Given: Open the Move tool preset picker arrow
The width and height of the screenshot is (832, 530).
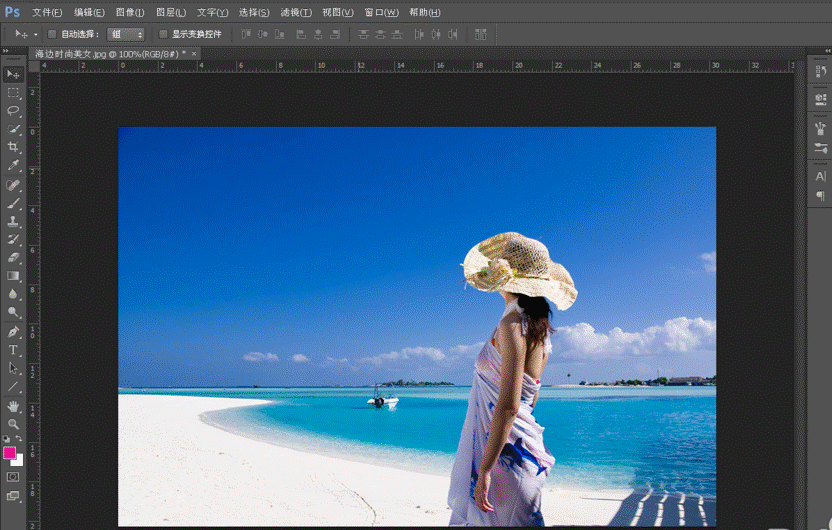Looking at the screenshot, I should click(36, 34).
